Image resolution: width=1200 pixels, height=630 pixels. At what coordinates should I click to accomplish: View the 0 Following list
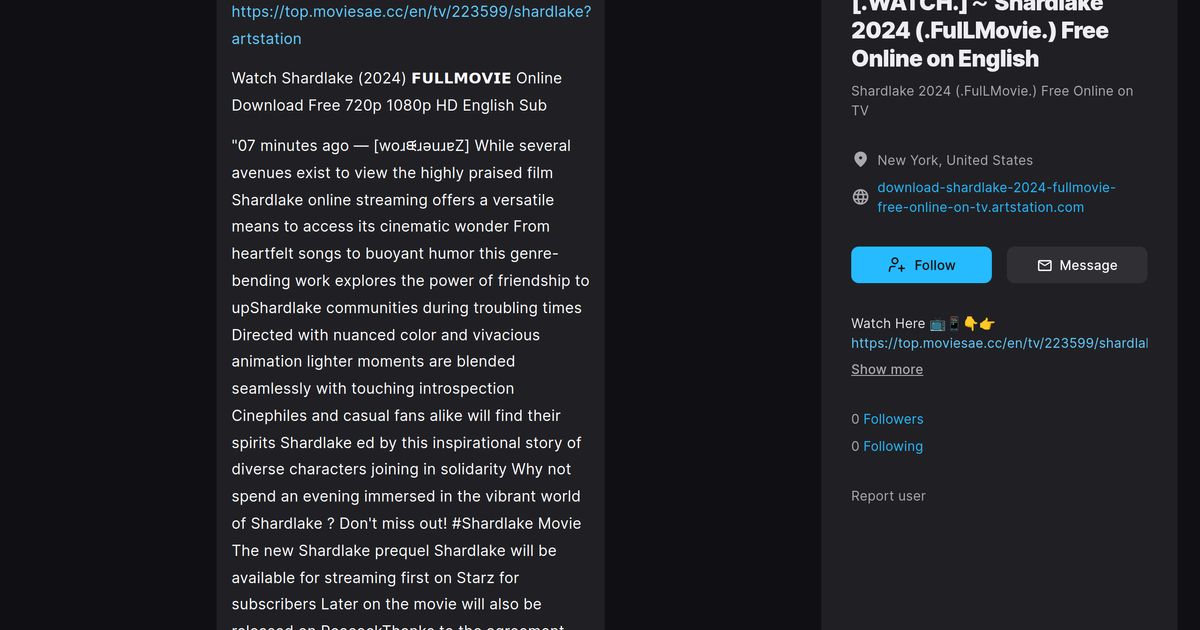[x=892, y=446]
